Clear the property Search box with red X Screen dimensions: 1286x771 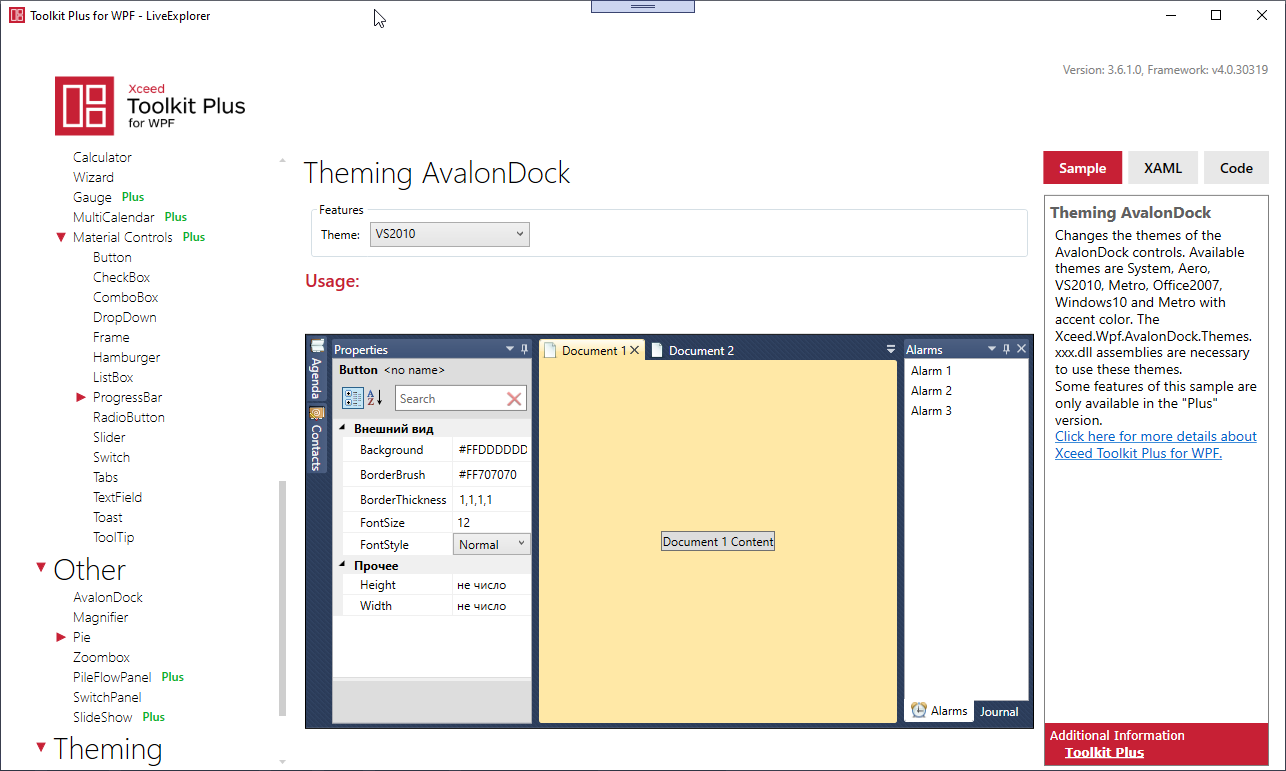click(x=514, y=399)
